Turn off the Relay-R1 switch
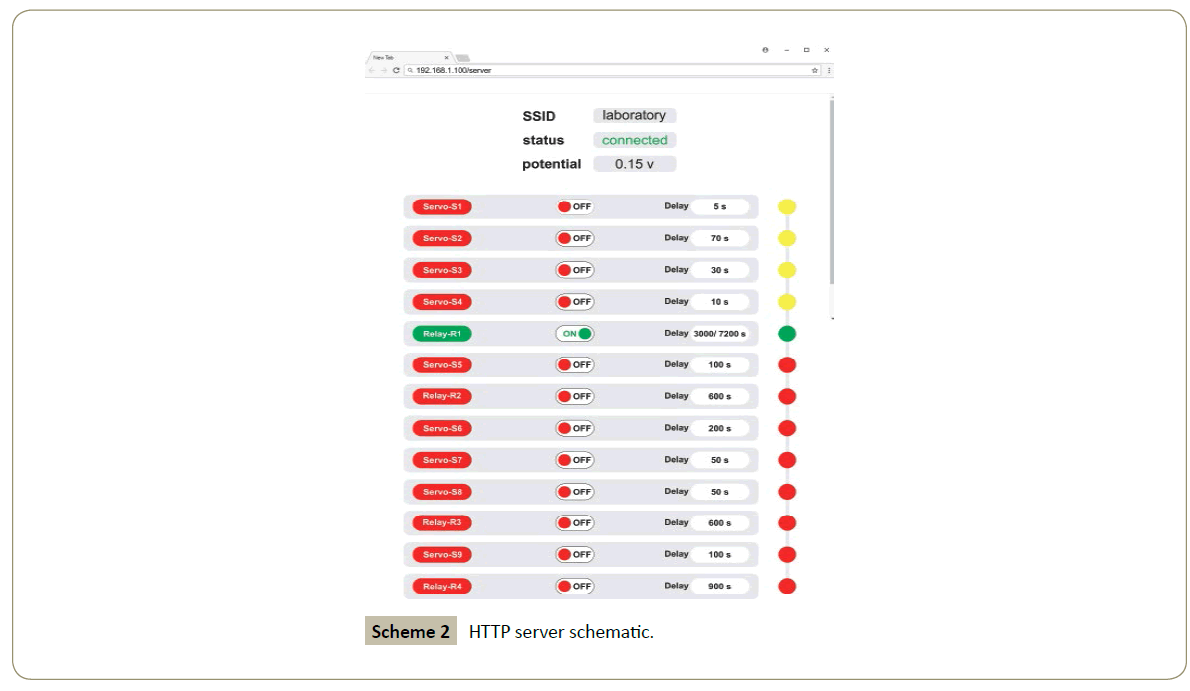This screenshot has height=691, width=1190. [x=575, y=334]
